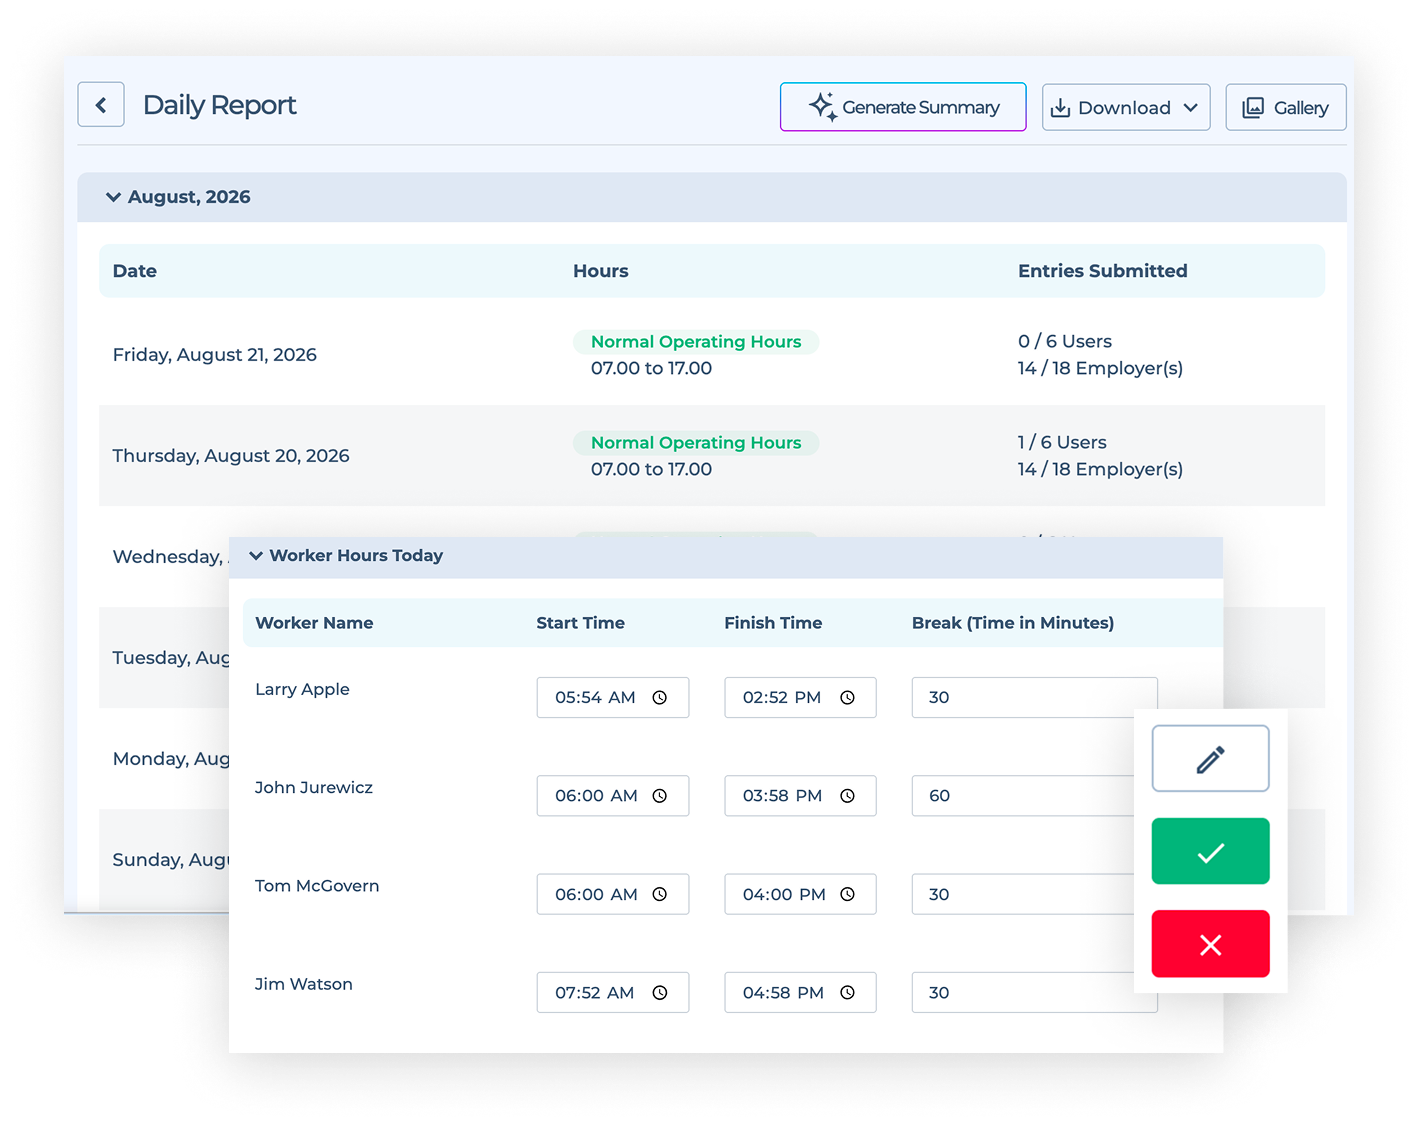This screenshot has height=1125, width=1418.
Task: Click the gallery images icon
Action: [1253, 108]
